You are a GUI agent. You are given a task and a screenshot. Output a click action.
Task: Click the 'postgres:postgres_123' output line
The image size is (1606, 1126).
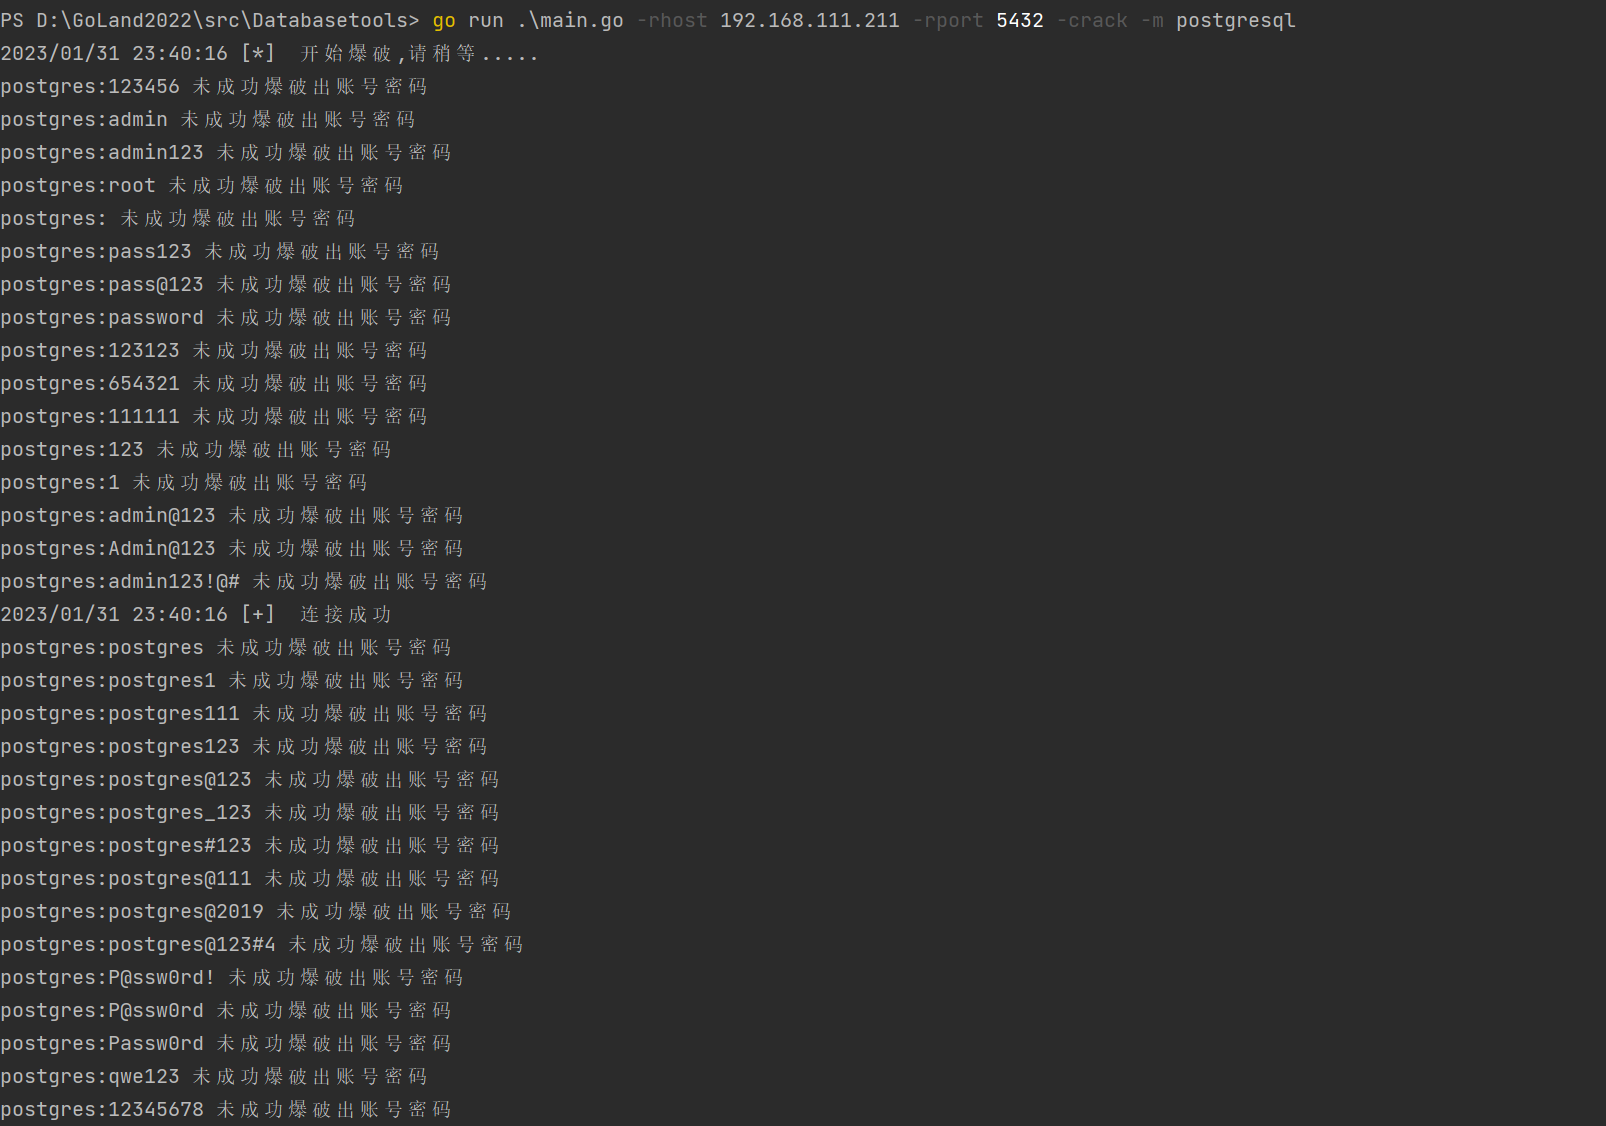tap(250, 812)
